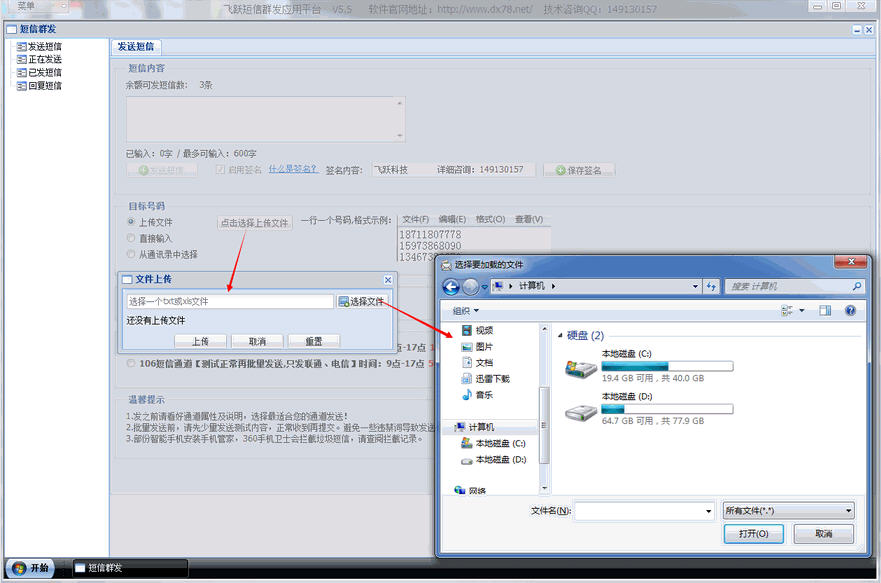Click the 选择一个txt或xls文件 path field

pyautogui.click(x=230, y=302)
